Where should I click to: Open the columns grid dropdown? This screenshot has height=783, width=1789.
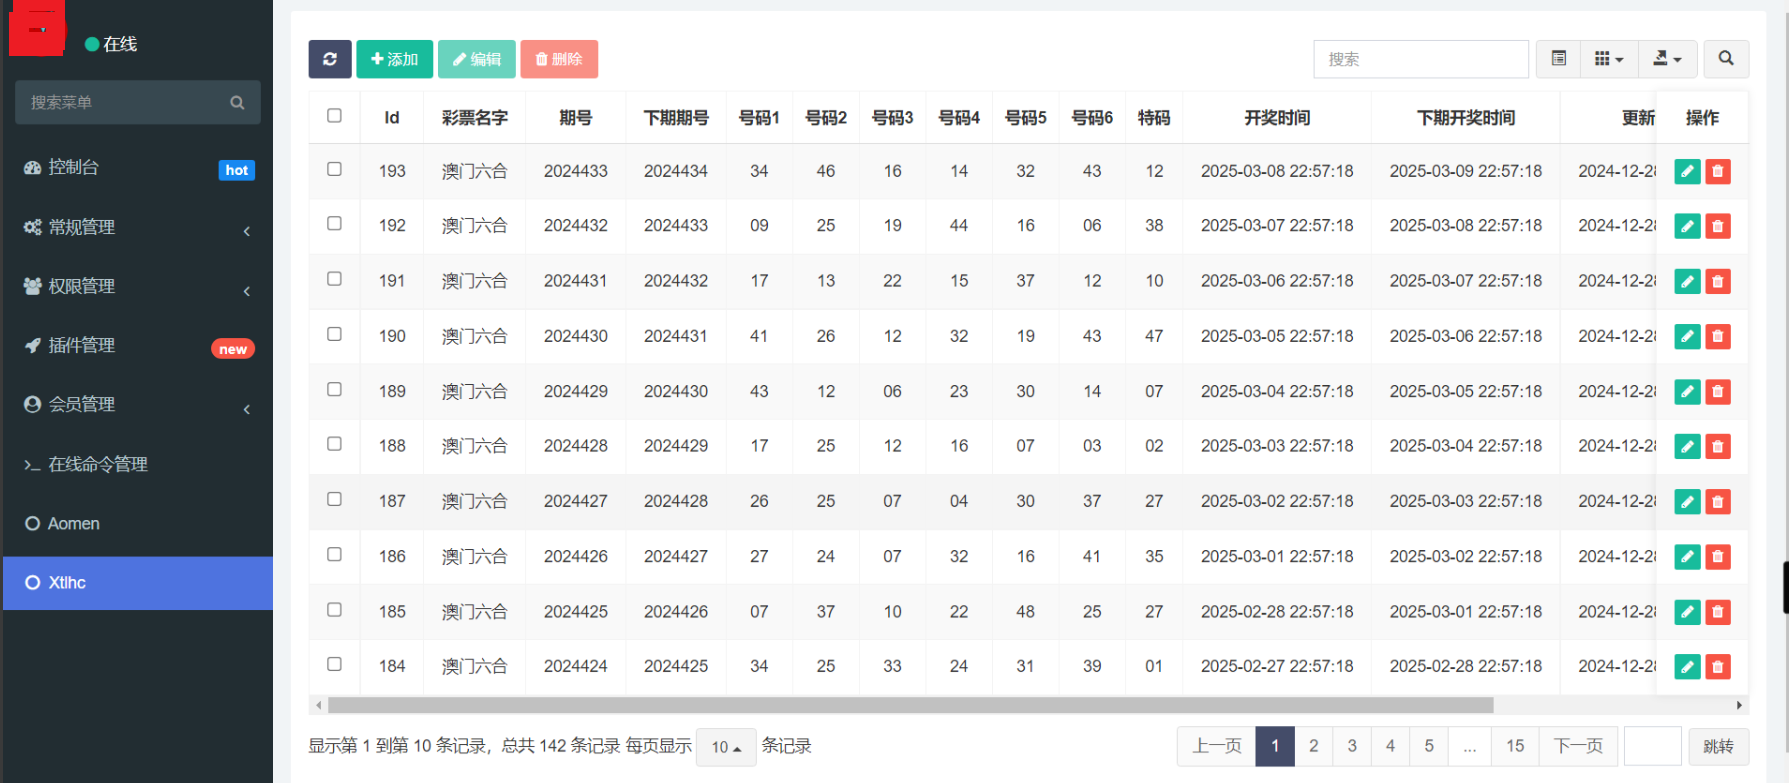1608,59
